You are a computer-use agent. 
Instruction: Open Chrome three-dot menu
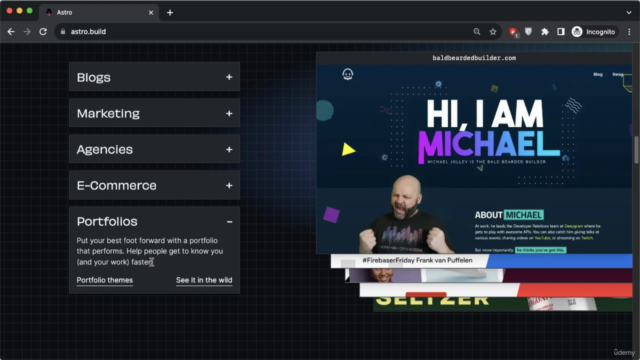click(629, 32)
